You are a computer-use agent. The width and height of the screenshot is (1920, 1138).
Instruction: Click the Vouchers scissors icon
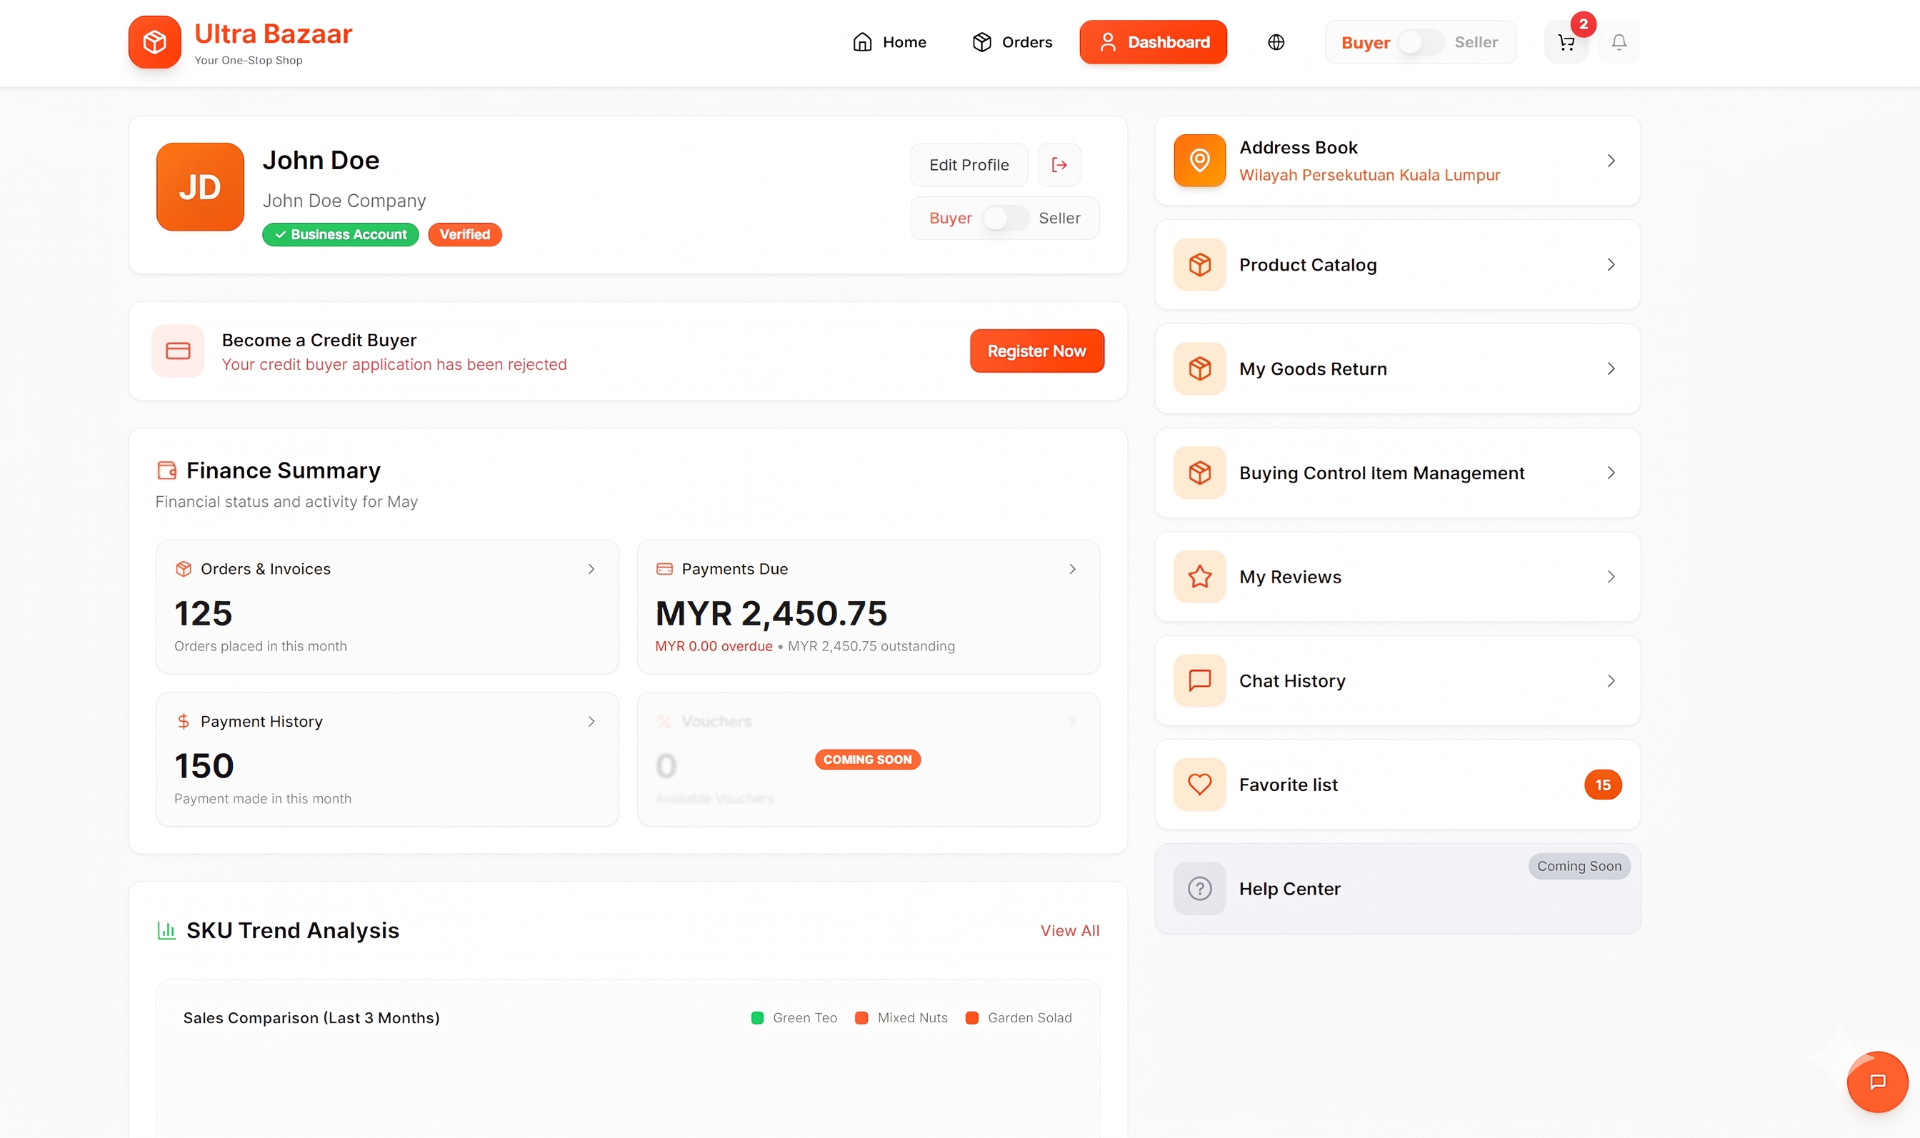664,722
